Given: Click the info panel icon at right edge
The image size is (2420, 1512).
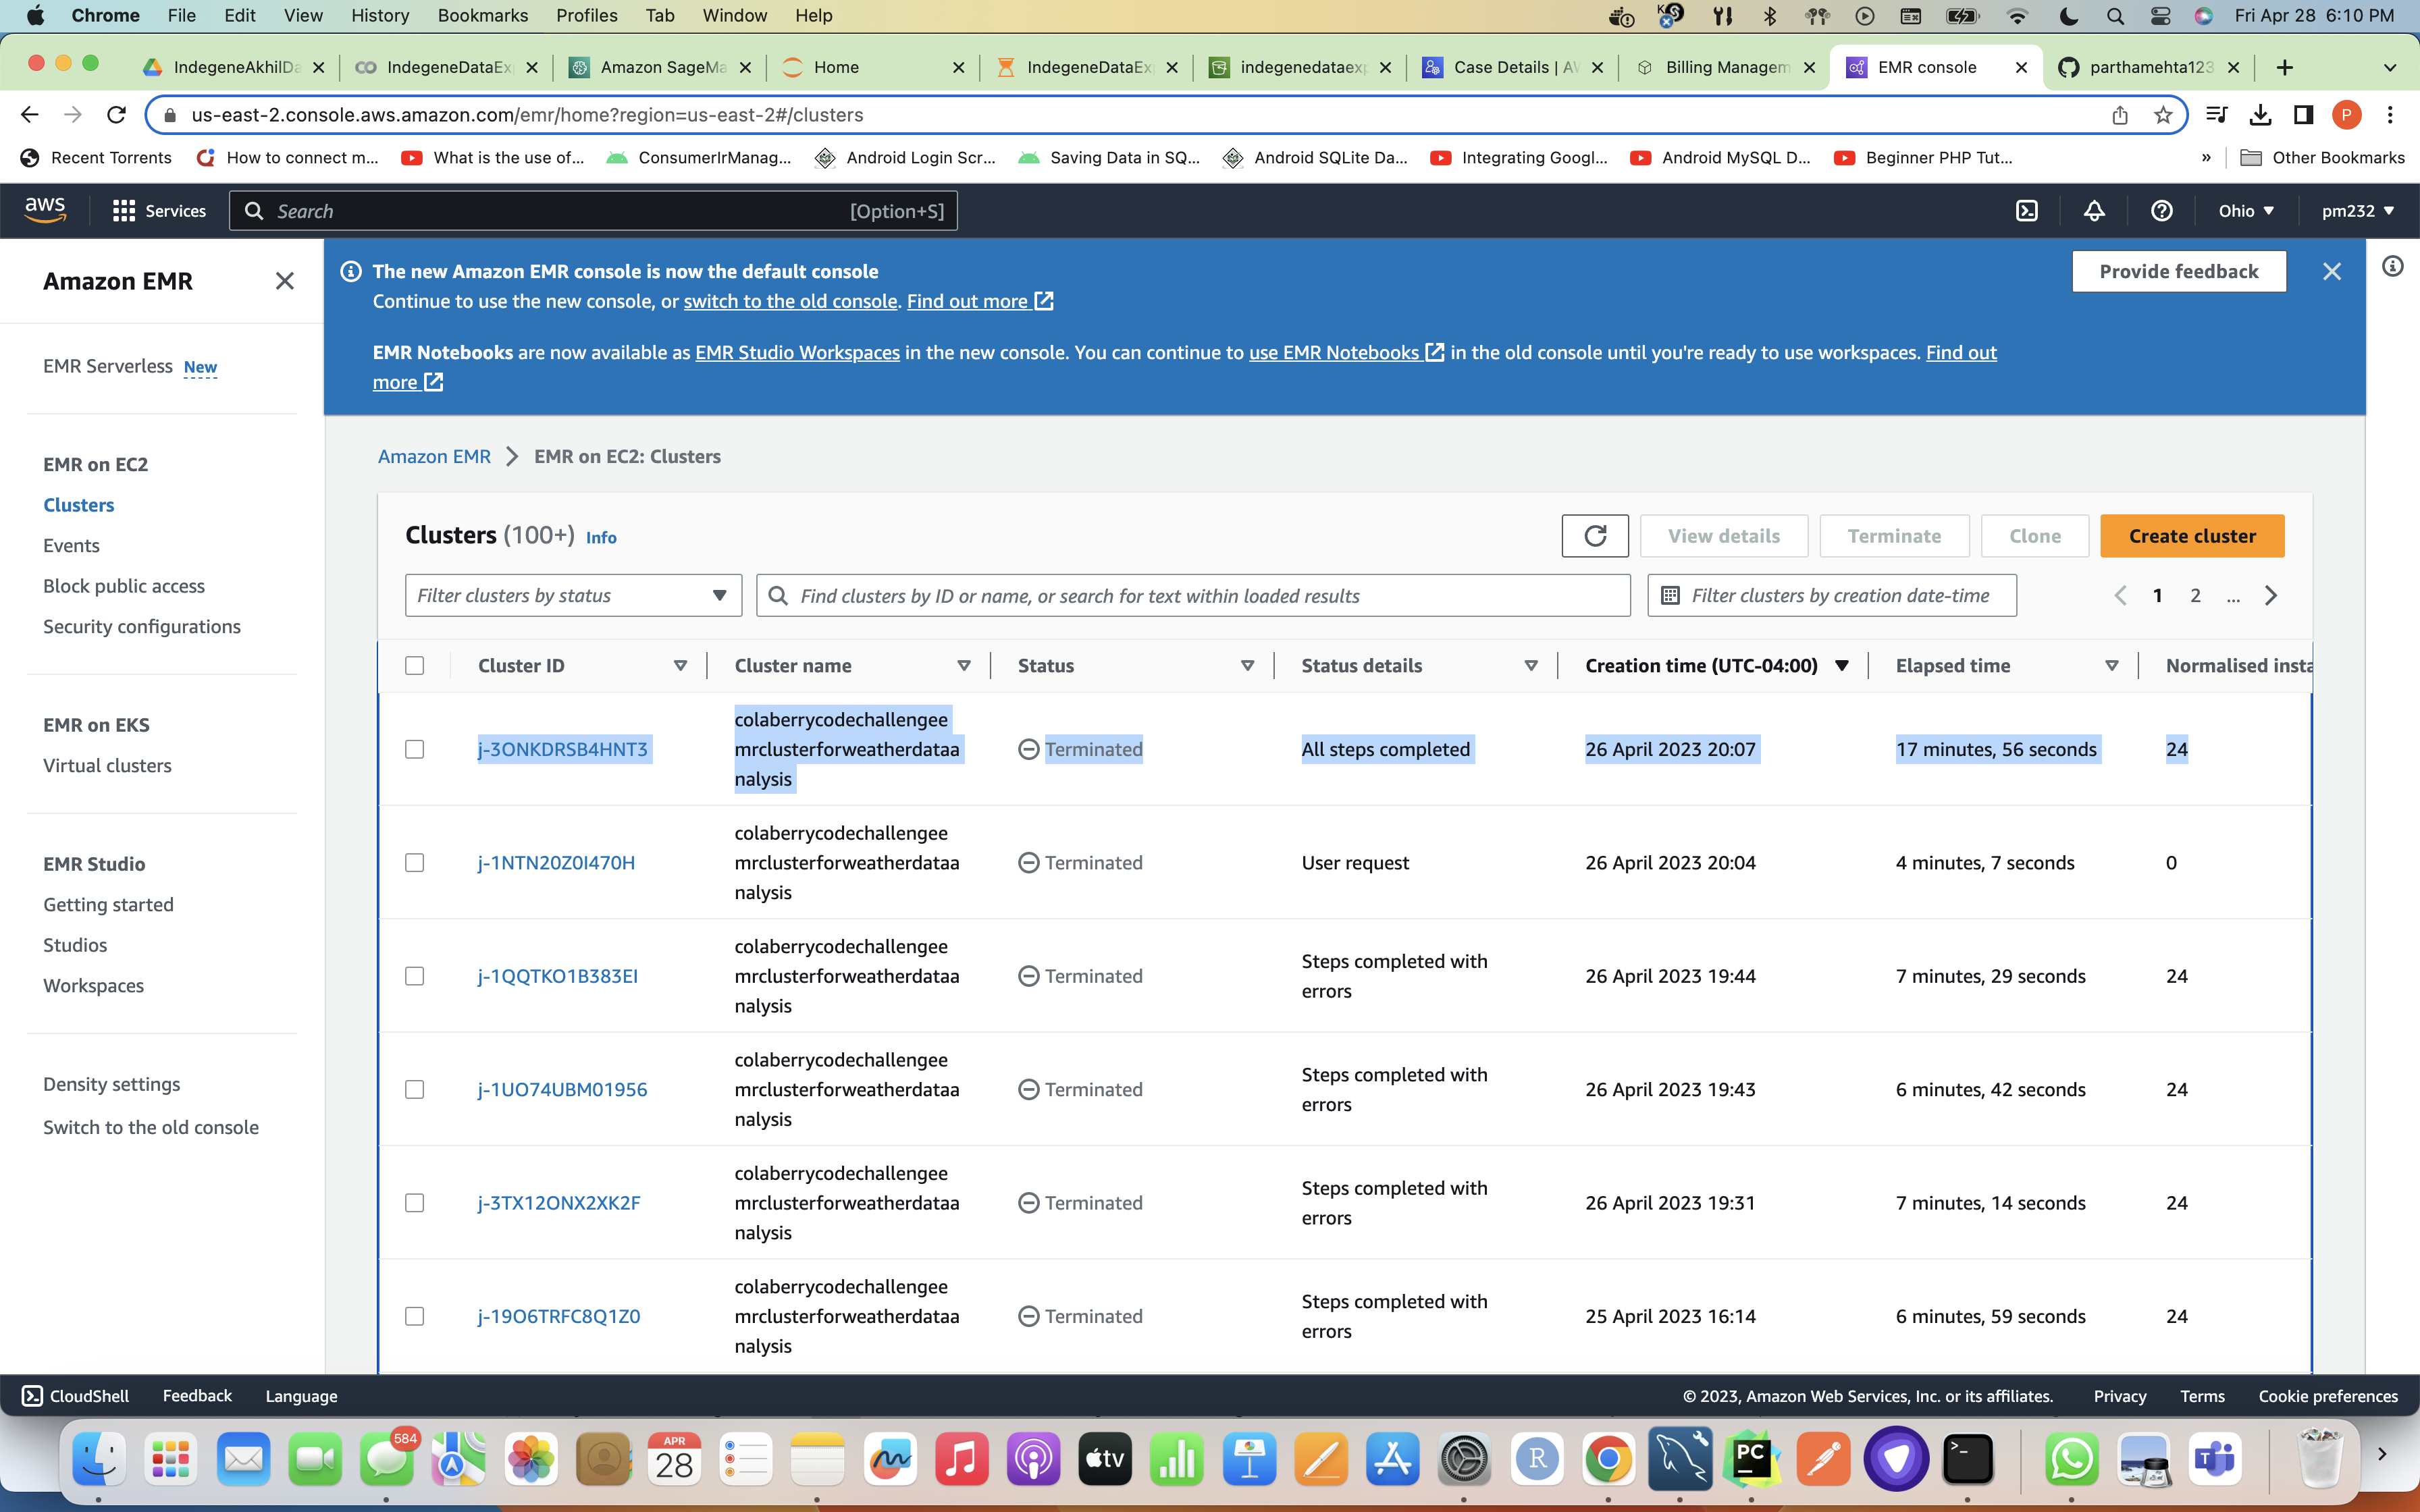Looking at the screenshot, I should (2392, 266).
